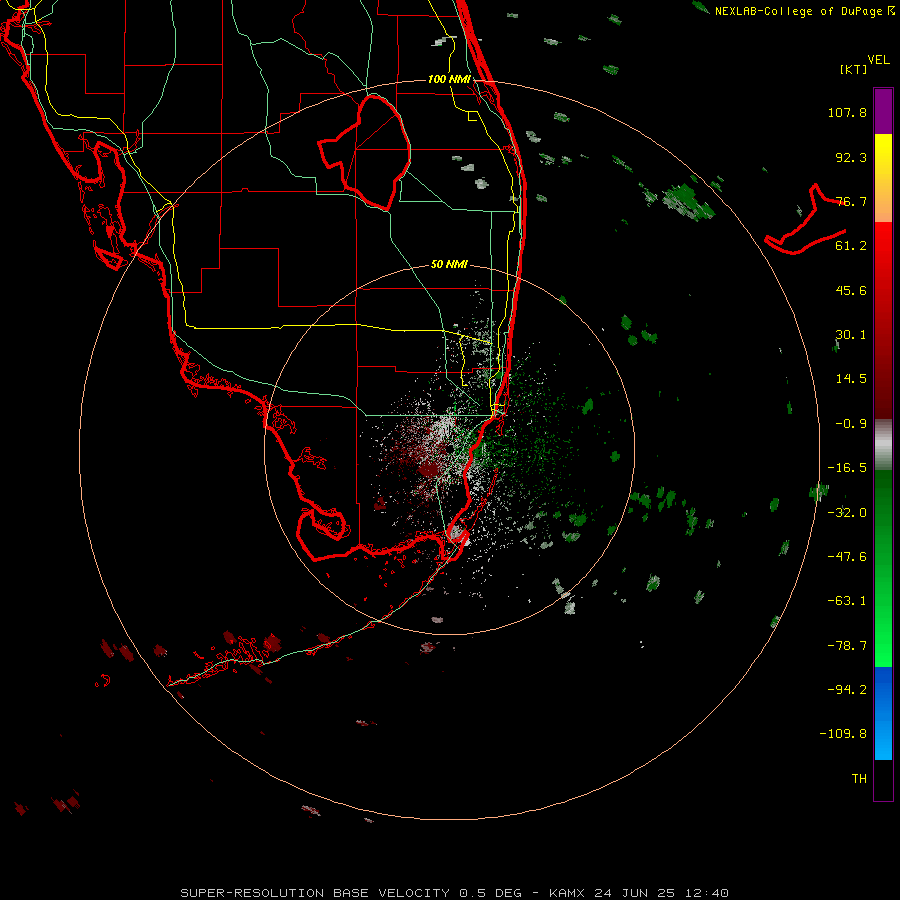
Task: Click the [KT] units label
Action: pyautogui.click(x=854, y=69)
